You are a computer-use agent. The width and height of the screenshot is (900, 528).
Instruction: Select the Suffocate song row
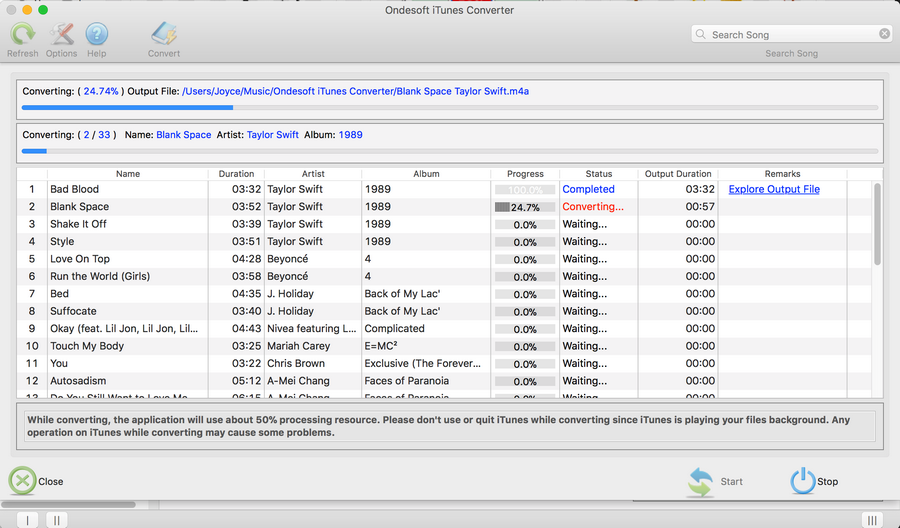(444, 311)
